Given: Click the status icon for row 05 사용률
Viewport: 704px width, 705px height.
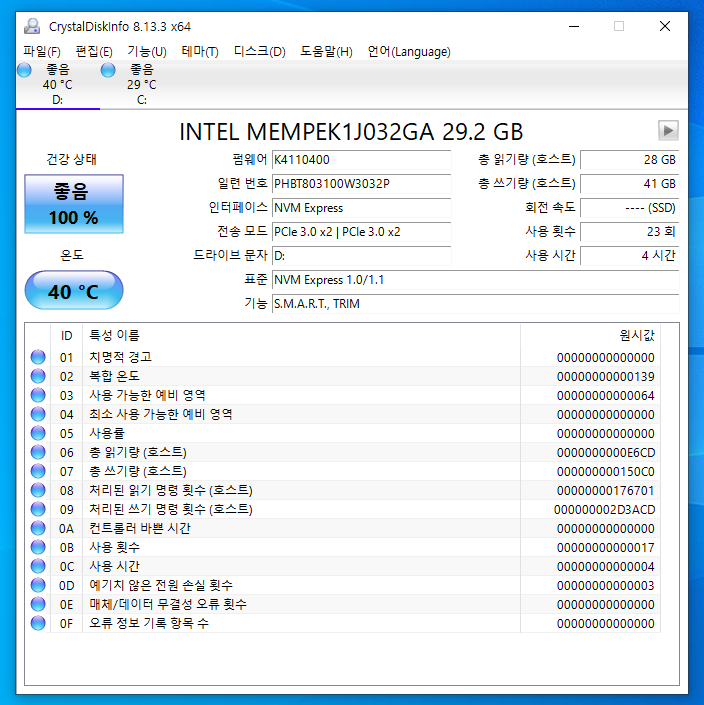Looking at the screenshot, I should [38, 433].
